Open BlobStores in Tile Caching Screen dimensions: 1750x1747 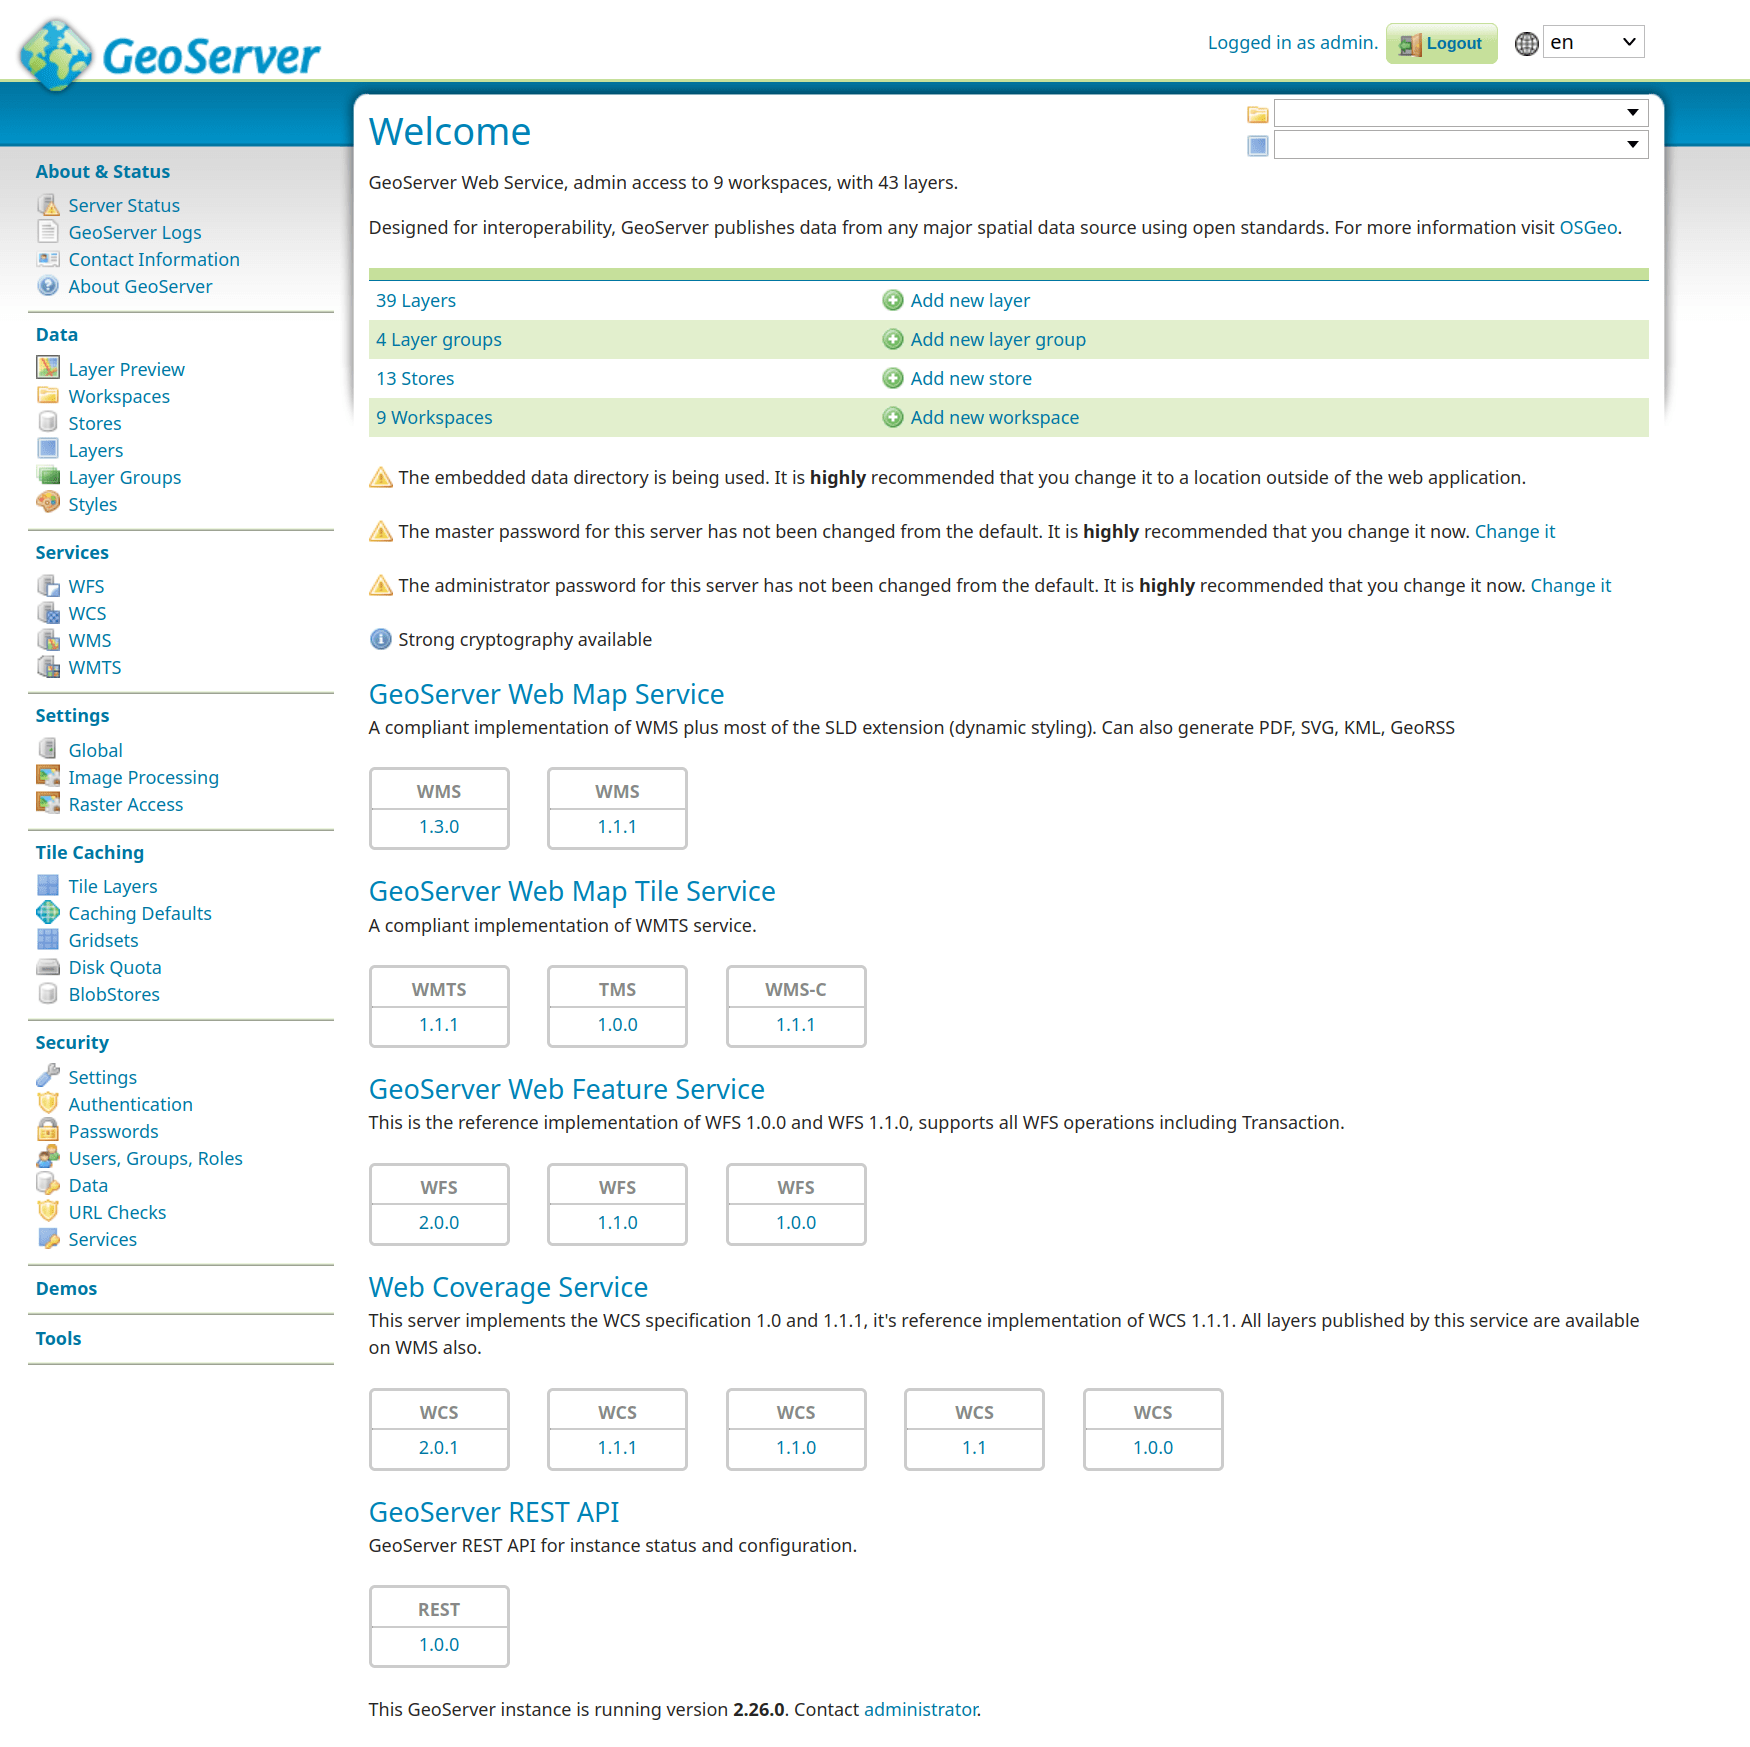click(114, 994)
